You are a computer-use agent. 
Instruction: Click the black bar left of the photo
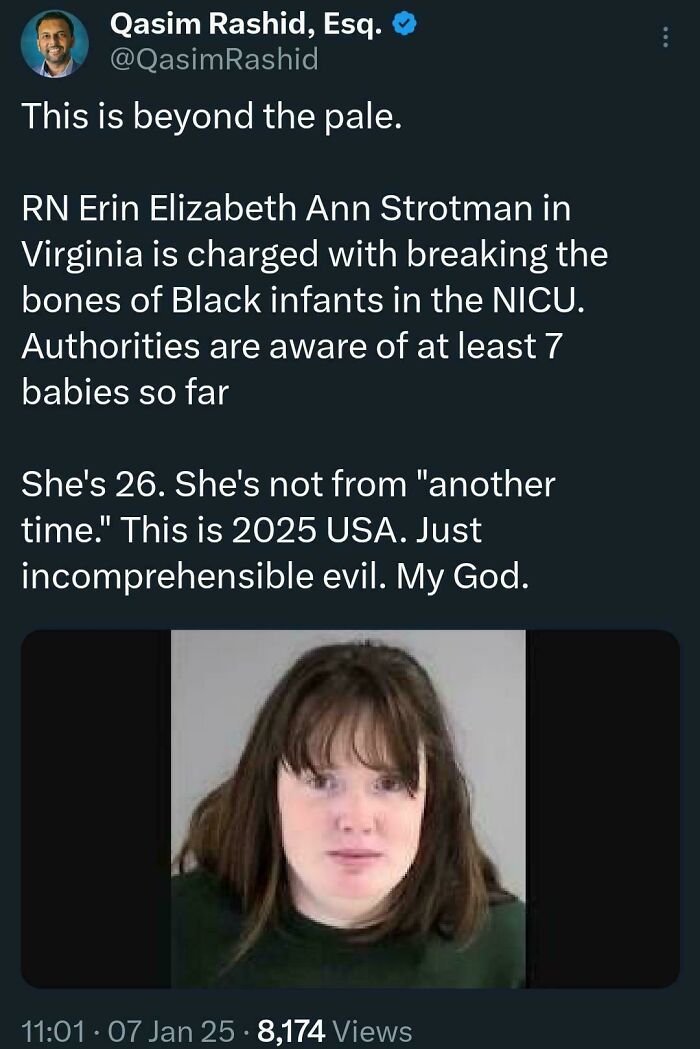pyautogui.click(x=96, y=808)
